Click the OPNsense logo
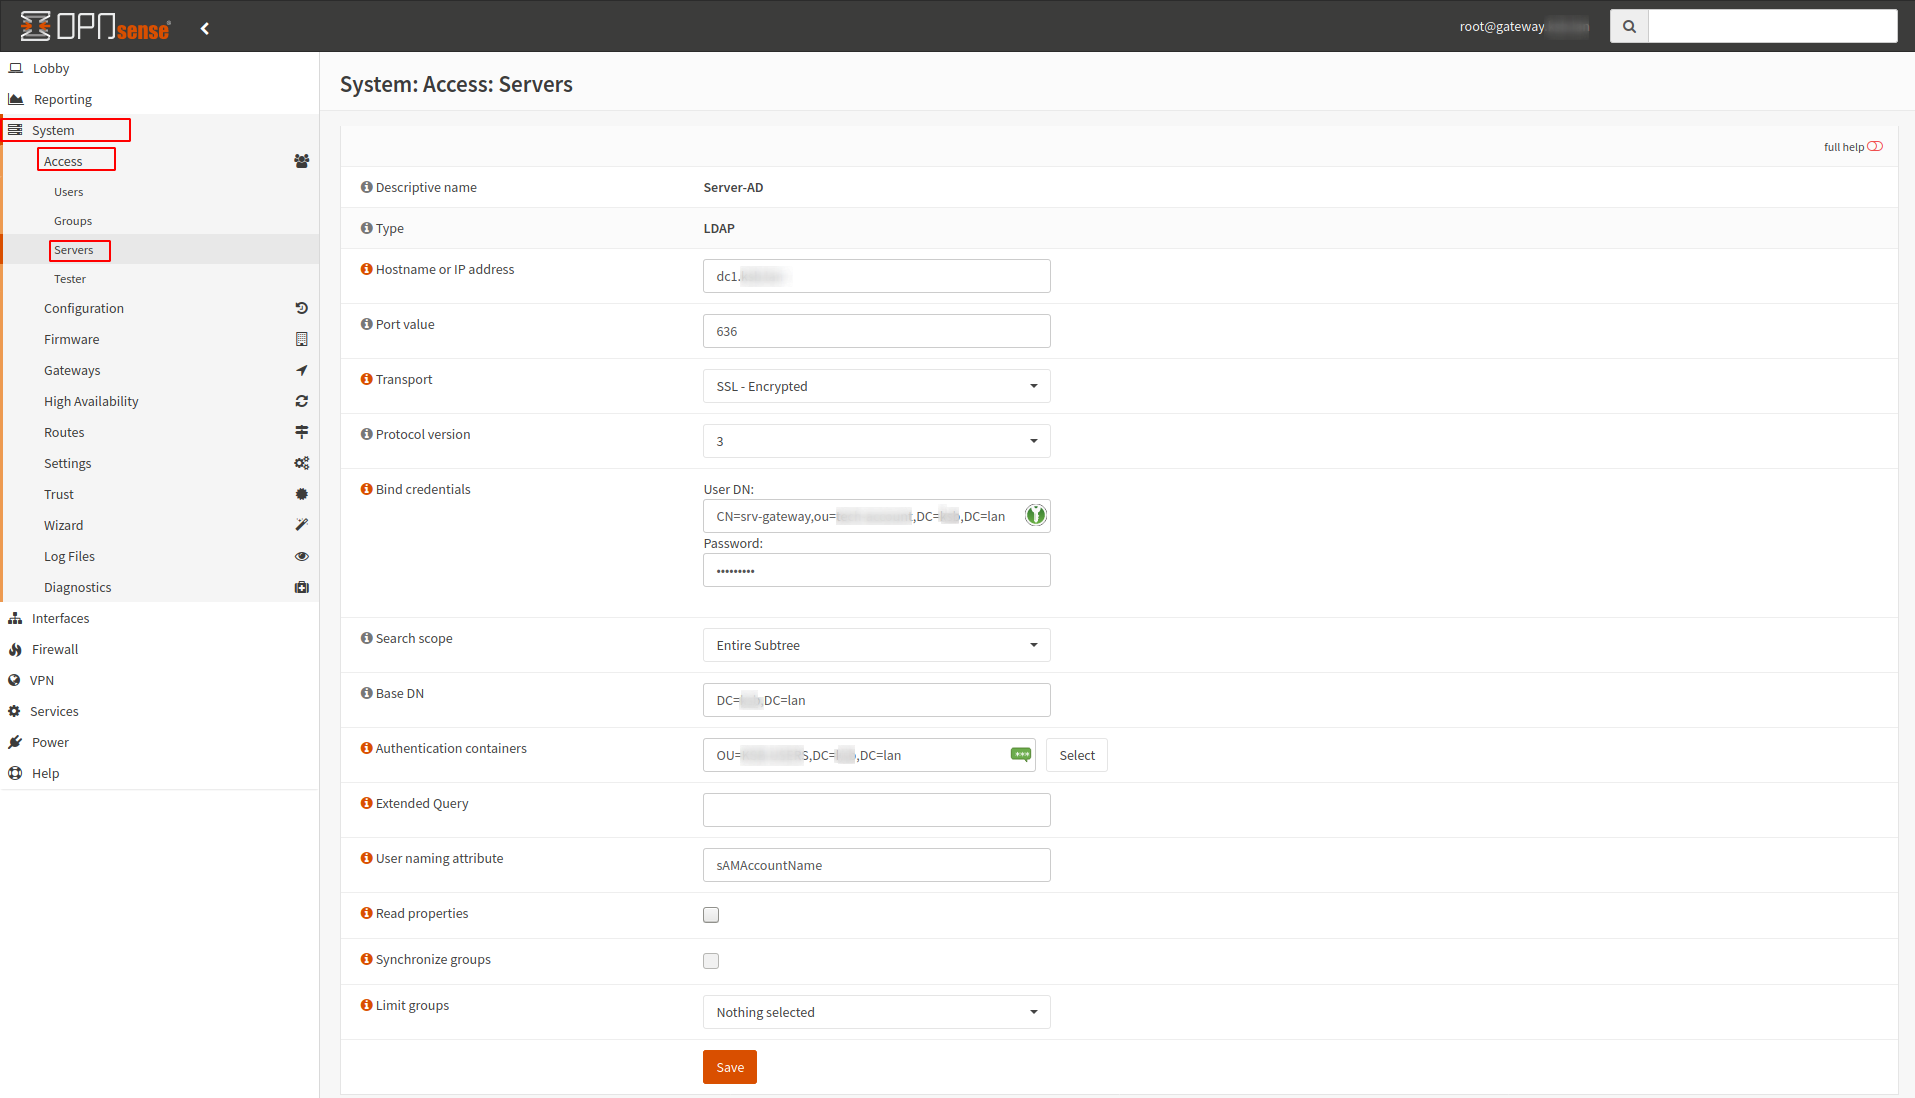This screenshot has height=1098, width=1915. (96, 27)
